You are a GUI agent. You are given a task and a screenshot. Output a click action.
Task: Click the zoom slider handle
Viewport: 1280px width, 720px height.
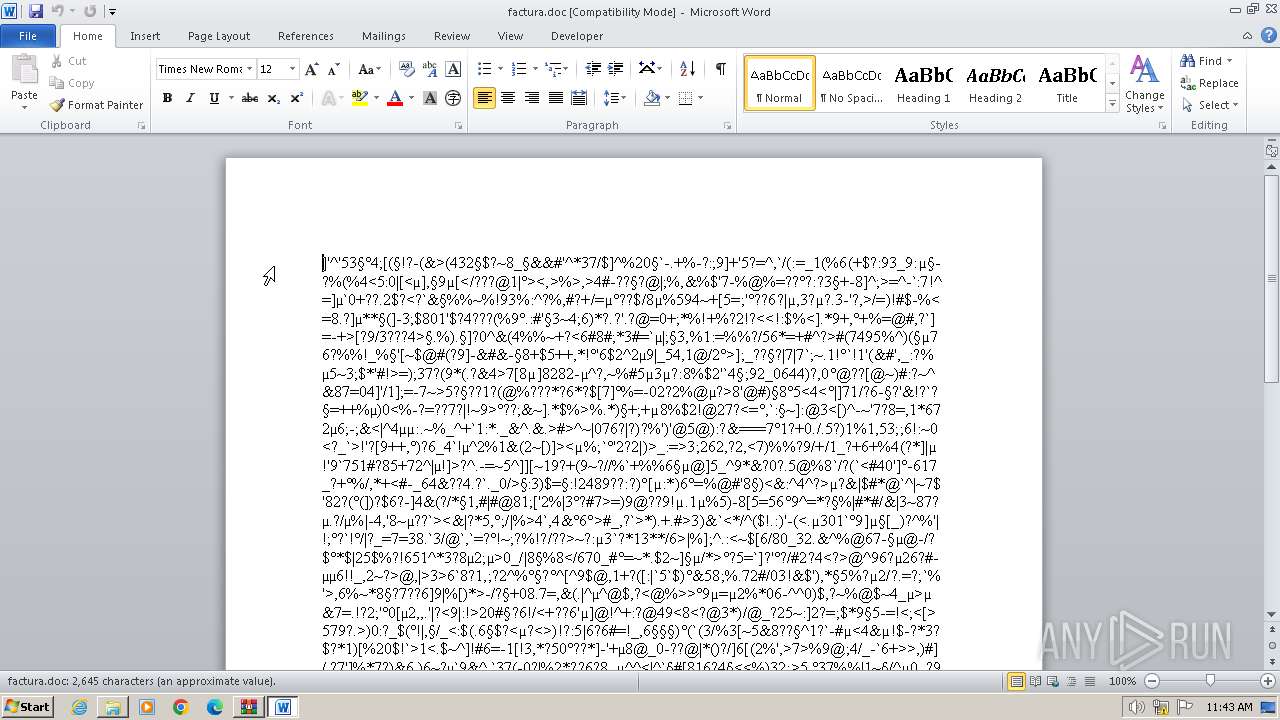click(x=1210, y=681)
